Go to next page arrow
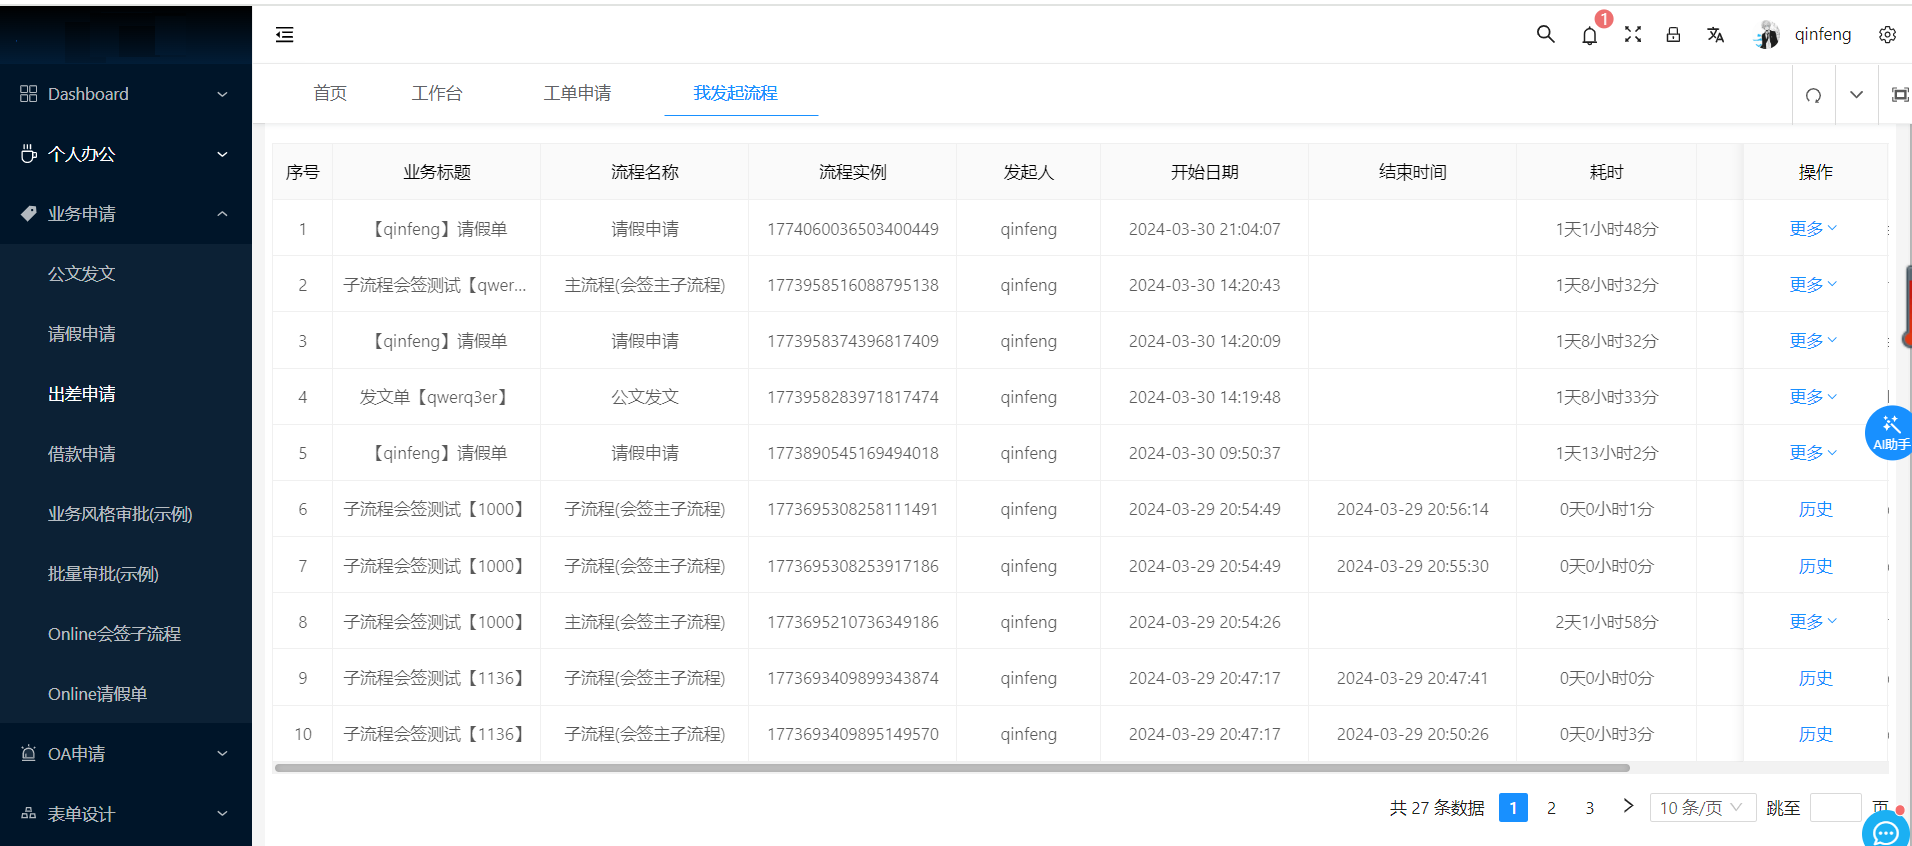This screenshot has width=1912, height=846. pos(1628,806)
